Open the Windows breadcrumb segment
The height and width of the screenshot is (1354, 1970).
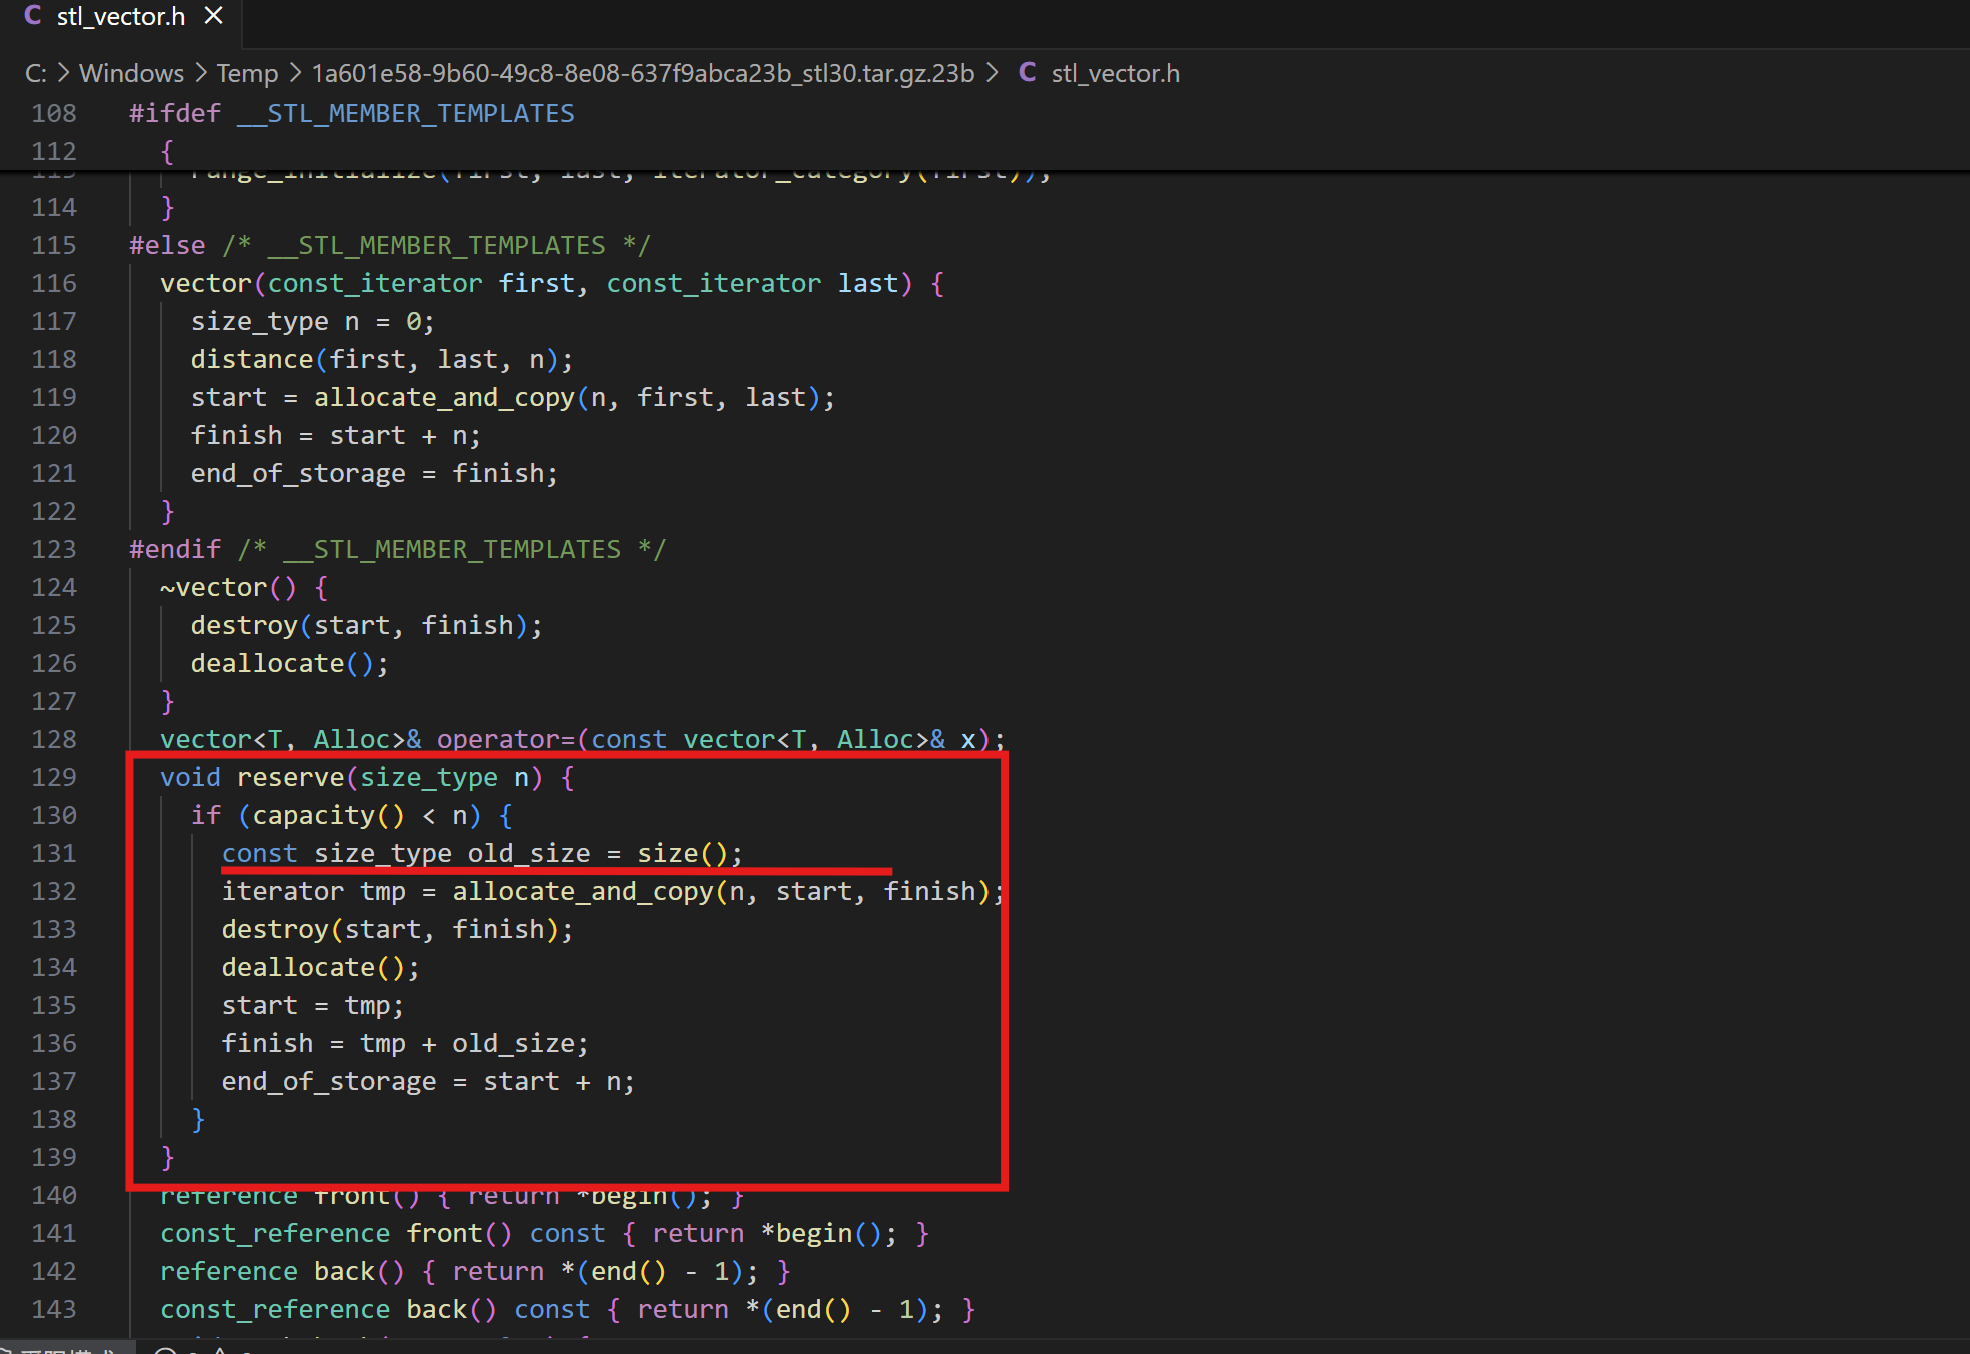point(131,73)
